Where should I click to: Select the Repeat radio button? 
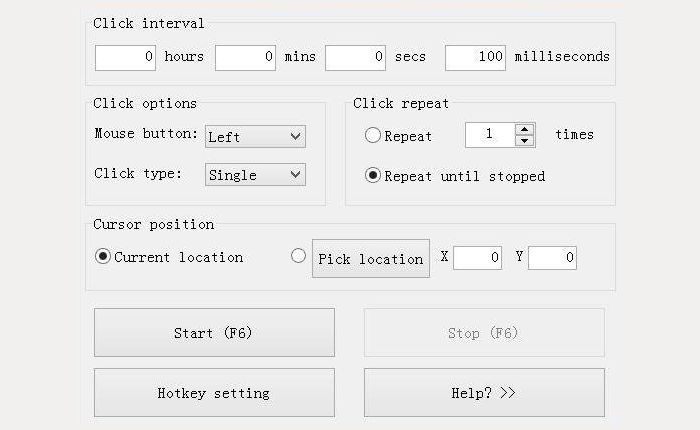click(x=373, y=136)
